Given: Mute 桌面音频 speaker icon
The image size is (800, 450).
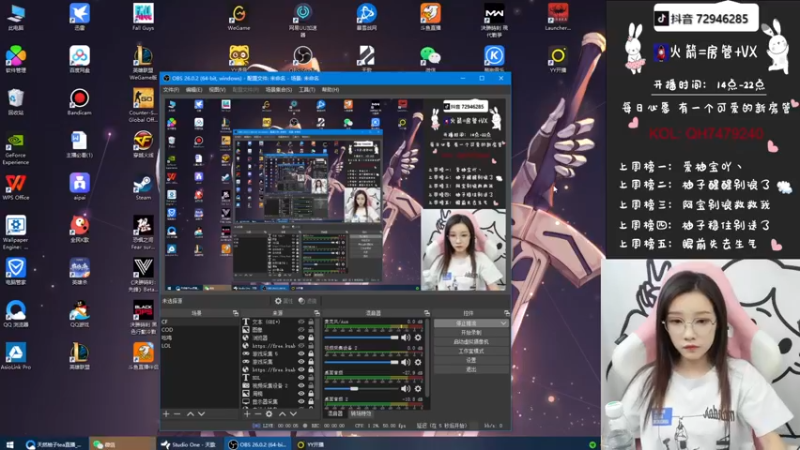Looking at the screenshot, I should coord(406,388).
